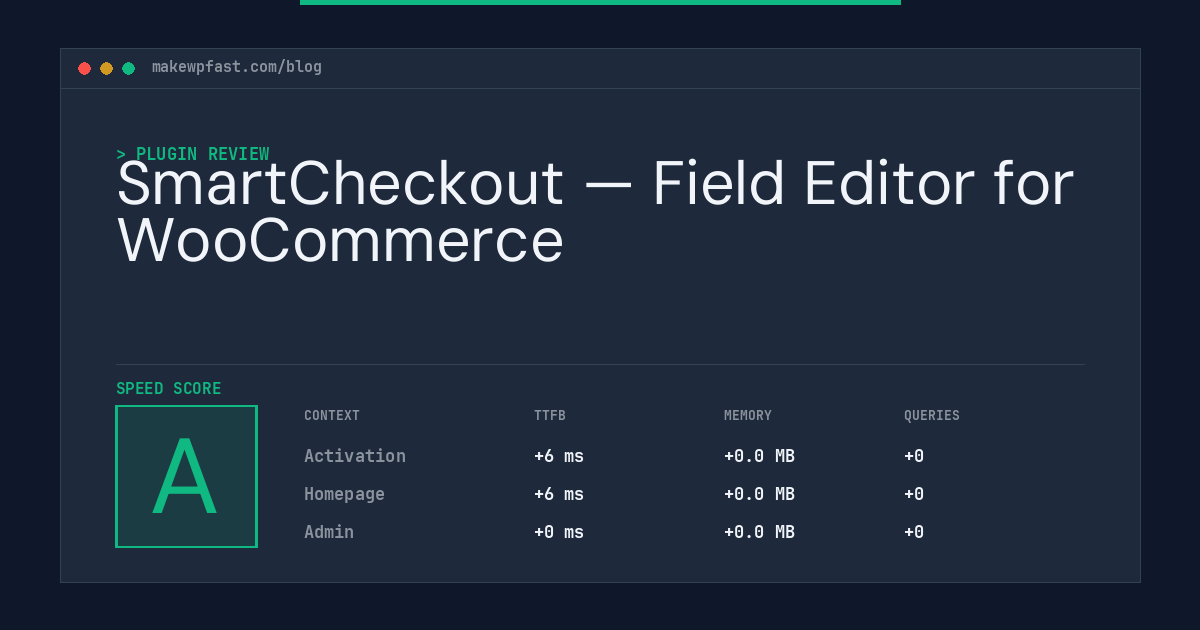Click Homepage memory value +0.0 MB
Viewport: 1200px width, 630px height.
pyautogui.click(x=759, y=494)
